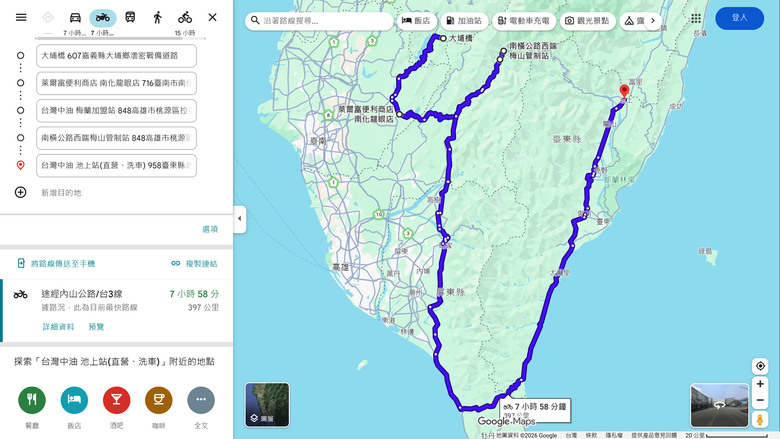
Task: Click the 高雄 city label on map
Action: pos(340,267)
